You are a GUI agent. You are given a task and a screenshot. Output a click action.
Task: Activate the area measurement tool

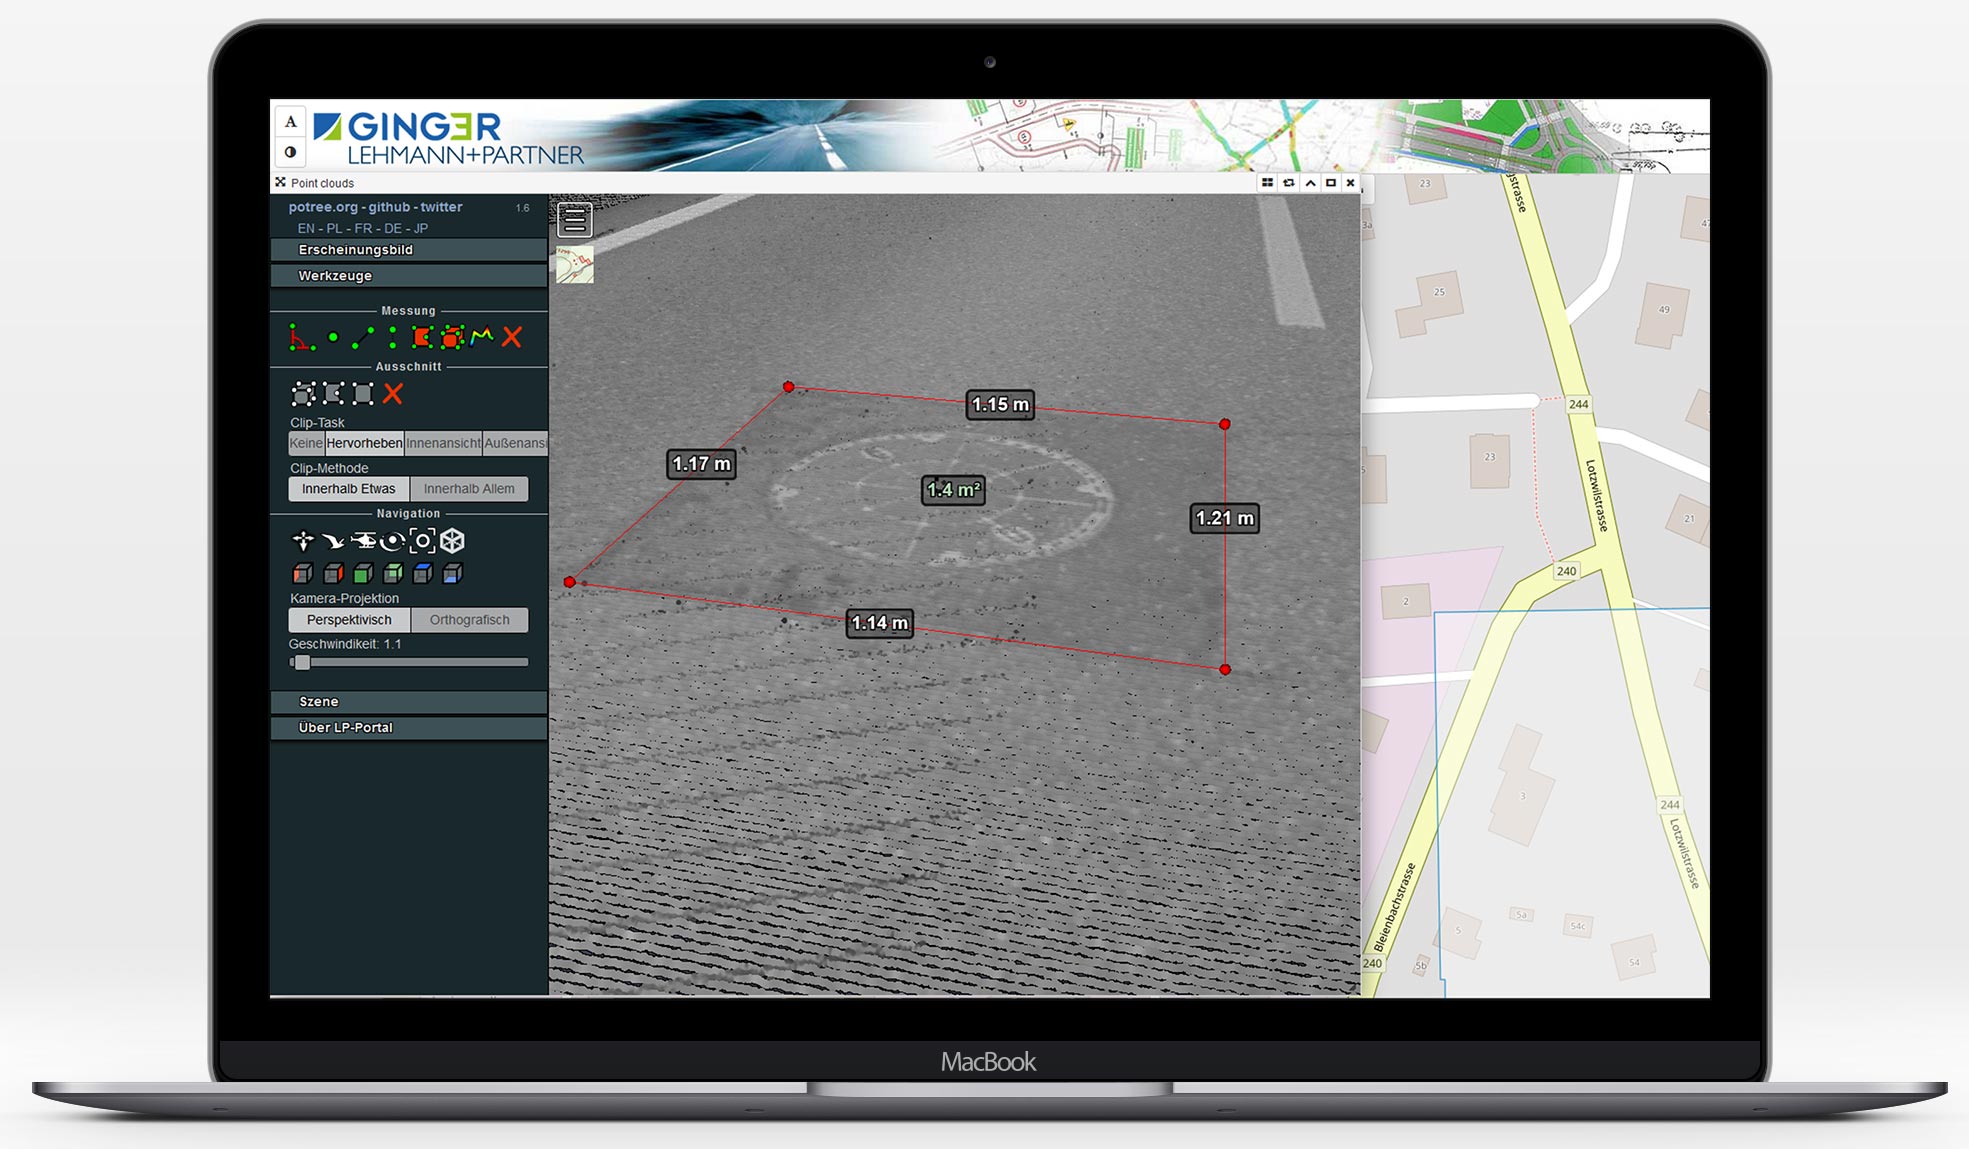(422, 338)
